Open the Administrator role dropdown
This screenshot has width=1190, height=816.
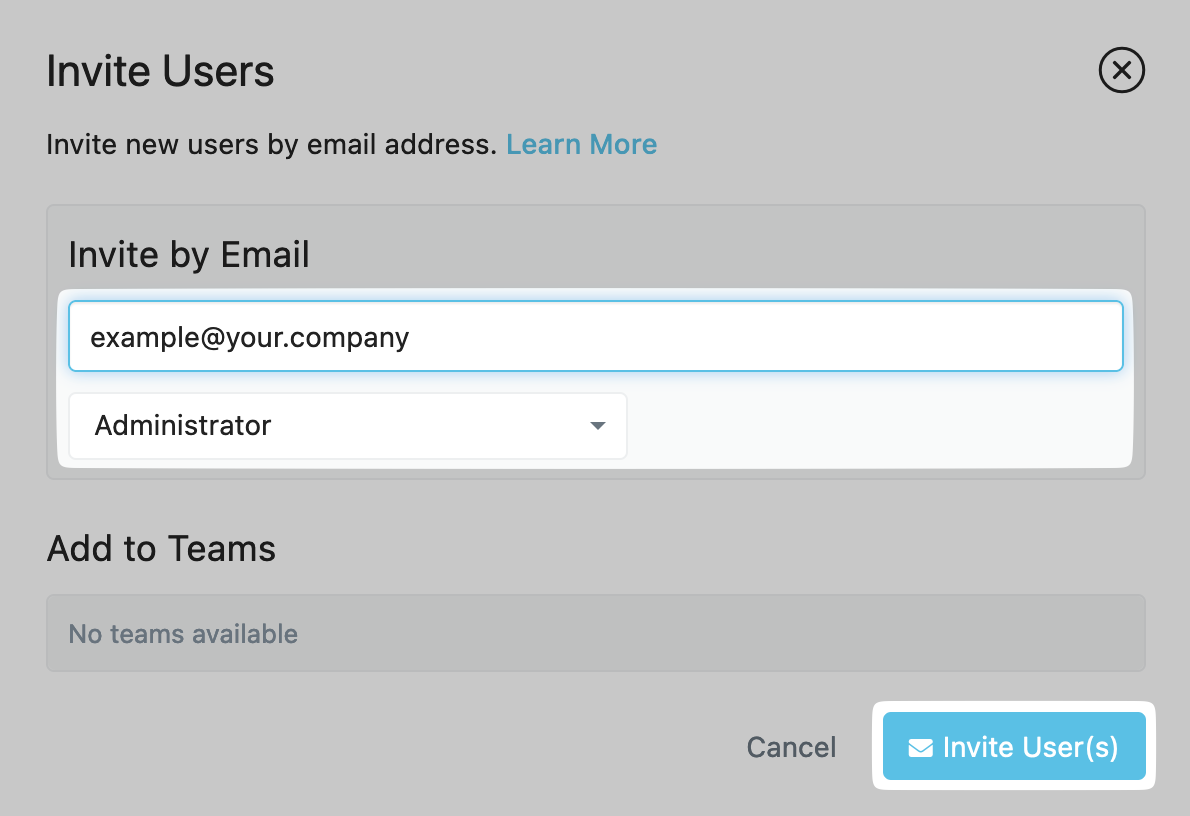click(348, 426)
